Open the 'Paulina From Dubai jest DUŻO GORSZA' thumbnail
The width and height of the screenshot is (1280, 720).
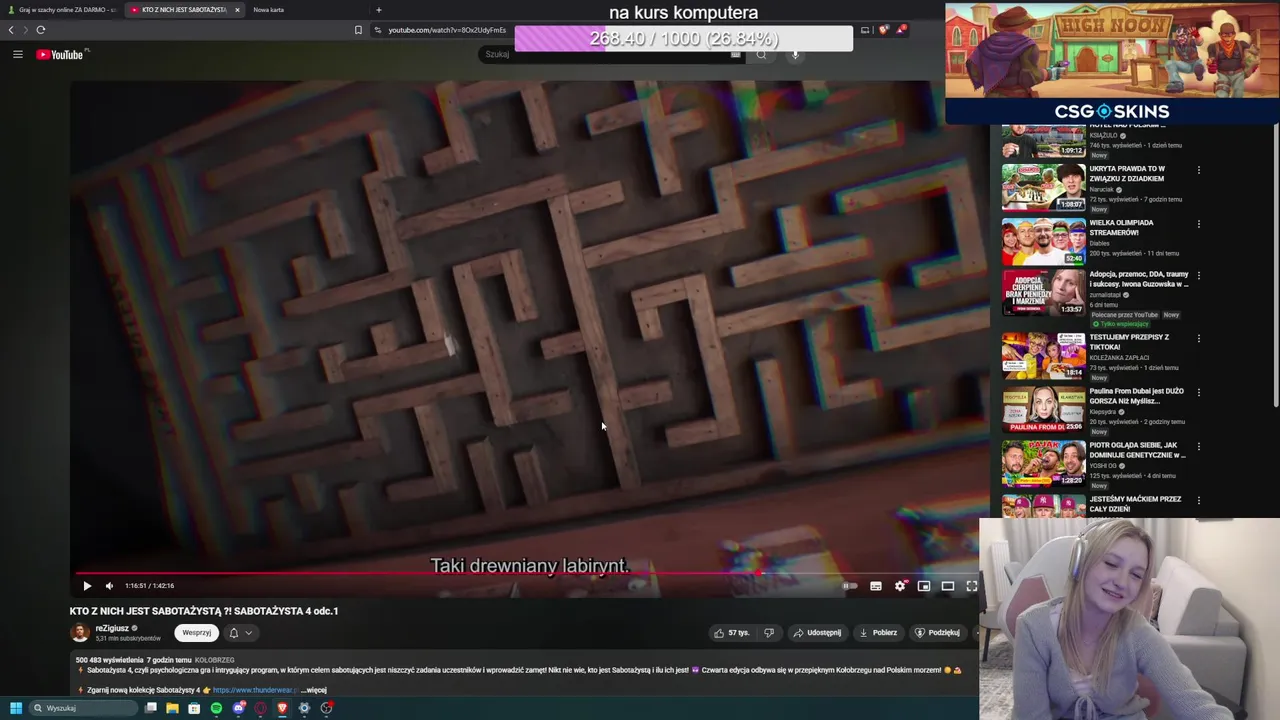1043,409
